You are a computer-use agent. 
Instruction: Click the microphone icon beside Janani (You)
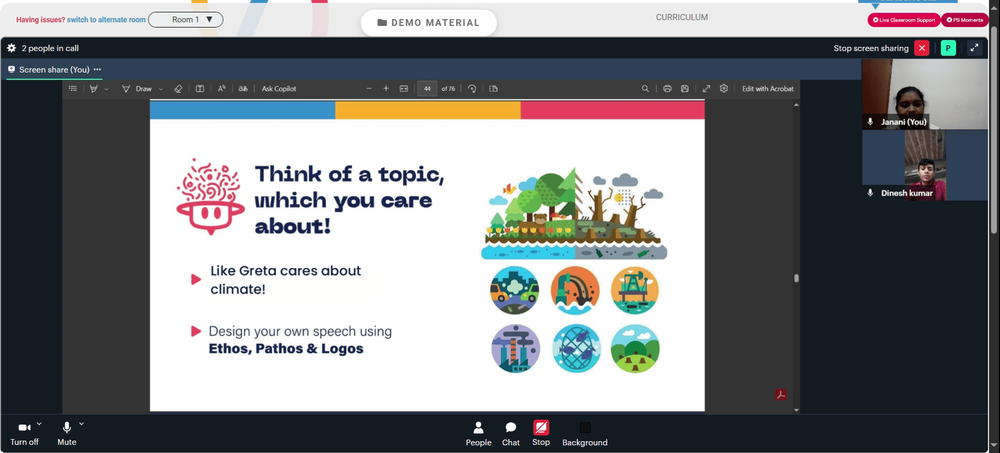pos(871,122)
